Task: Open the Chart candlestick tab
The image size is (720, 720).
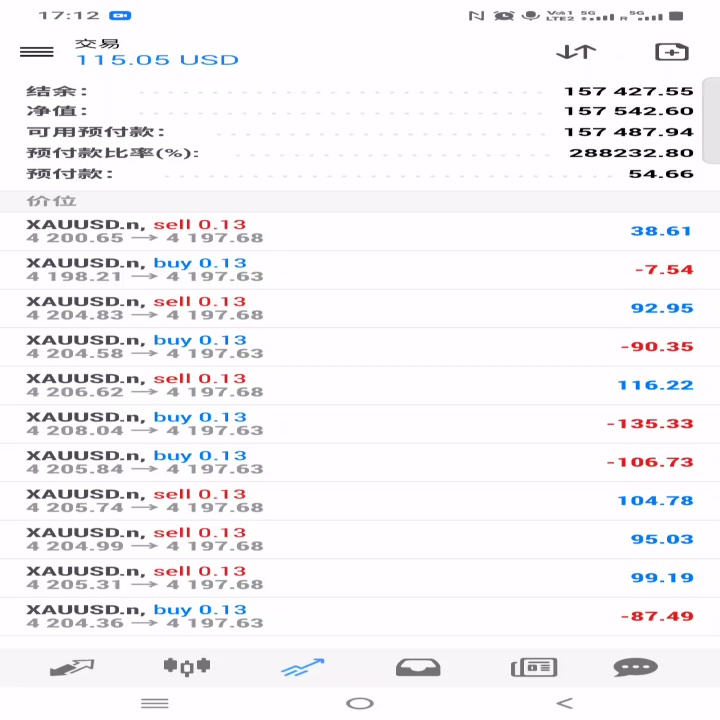Action: 187,666
